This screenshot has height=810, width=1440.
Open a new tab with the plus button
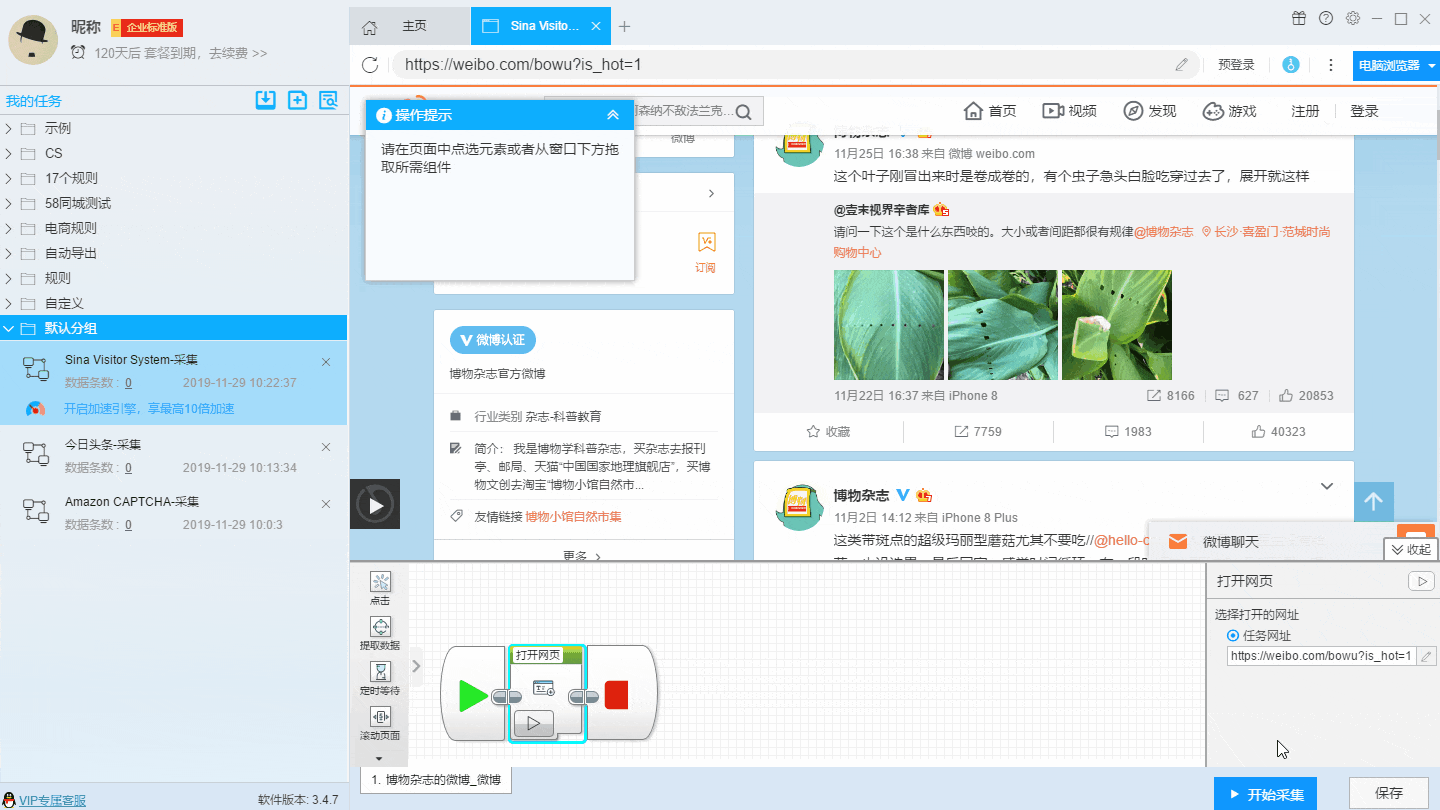click(625, 27)
